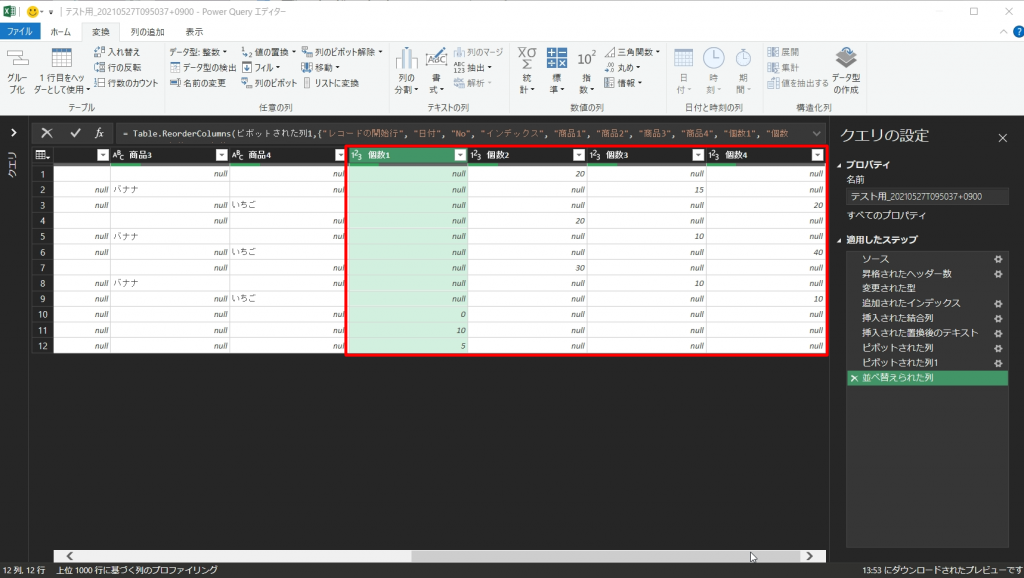
Task: Delete the 並べ替えられた列 step with X icon
Action: point(853,379)
